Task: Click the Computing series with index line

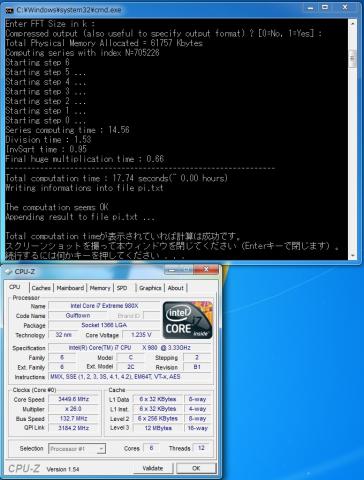Action: click(x=82, y=53)
